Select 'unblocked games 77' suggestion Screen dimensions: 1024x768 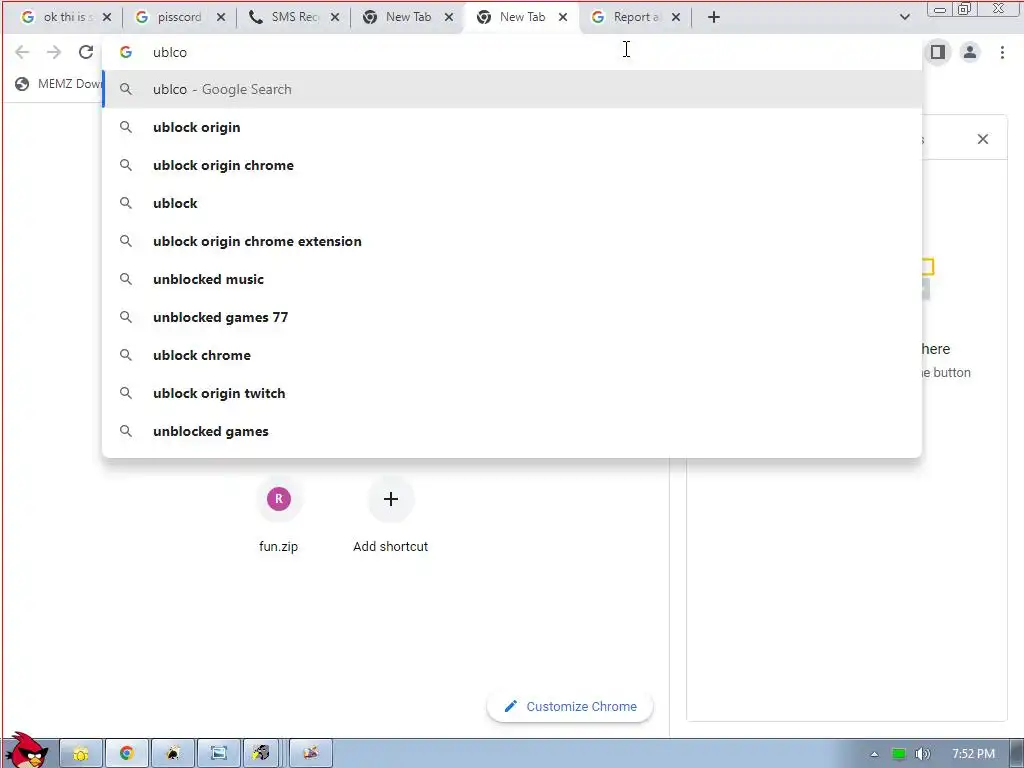point(512,317)
